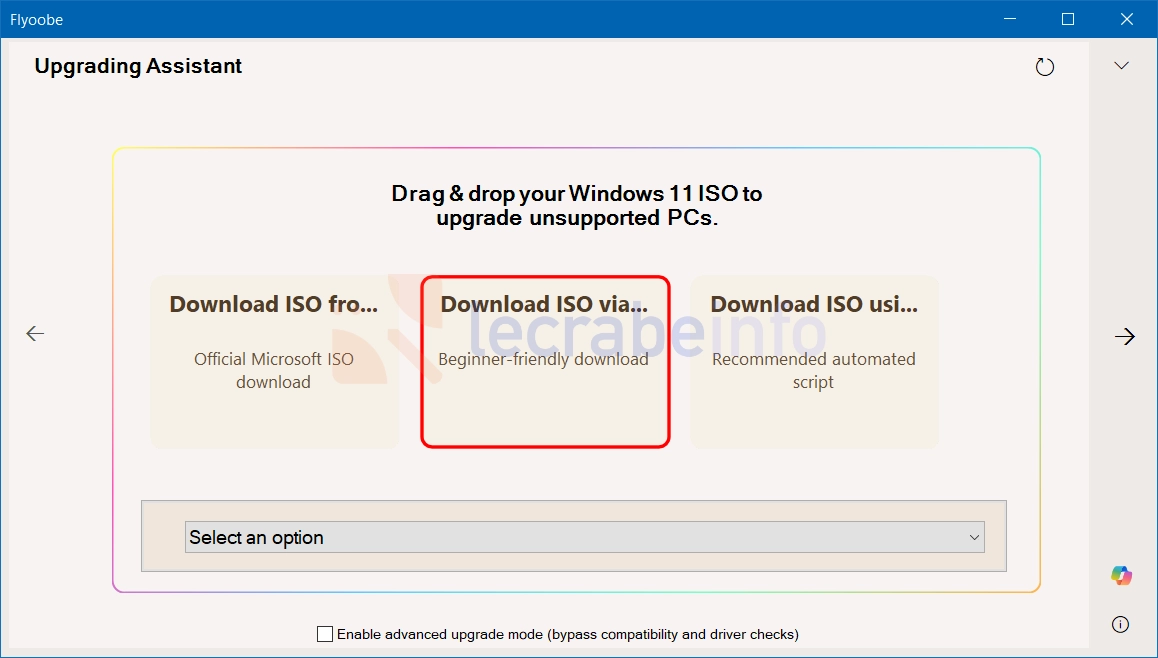Close the Flyoobe window
Screen dimensions: 1158x658
(x=1127, y=19)
